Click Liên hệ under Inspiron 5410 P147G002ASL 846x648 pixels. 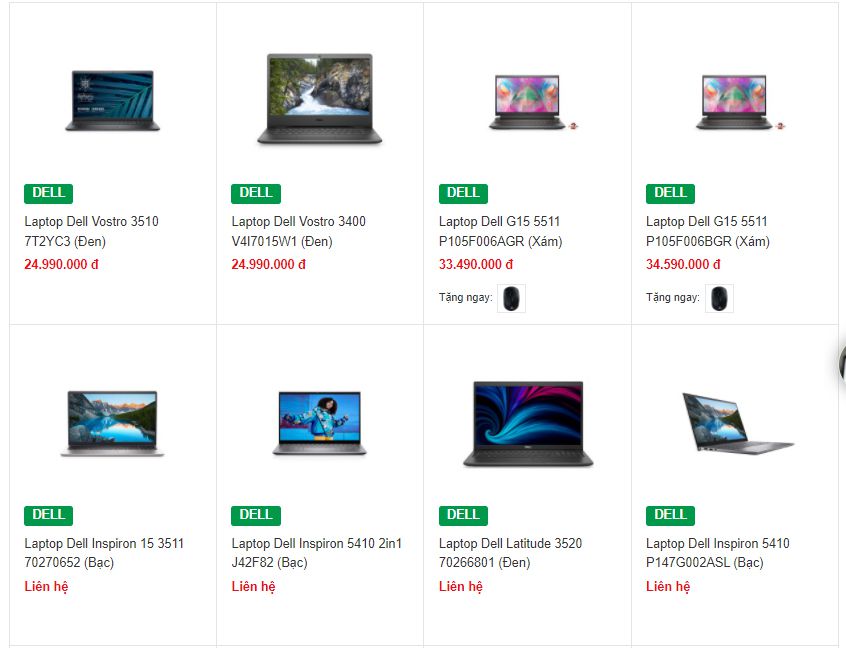point(668,586)
